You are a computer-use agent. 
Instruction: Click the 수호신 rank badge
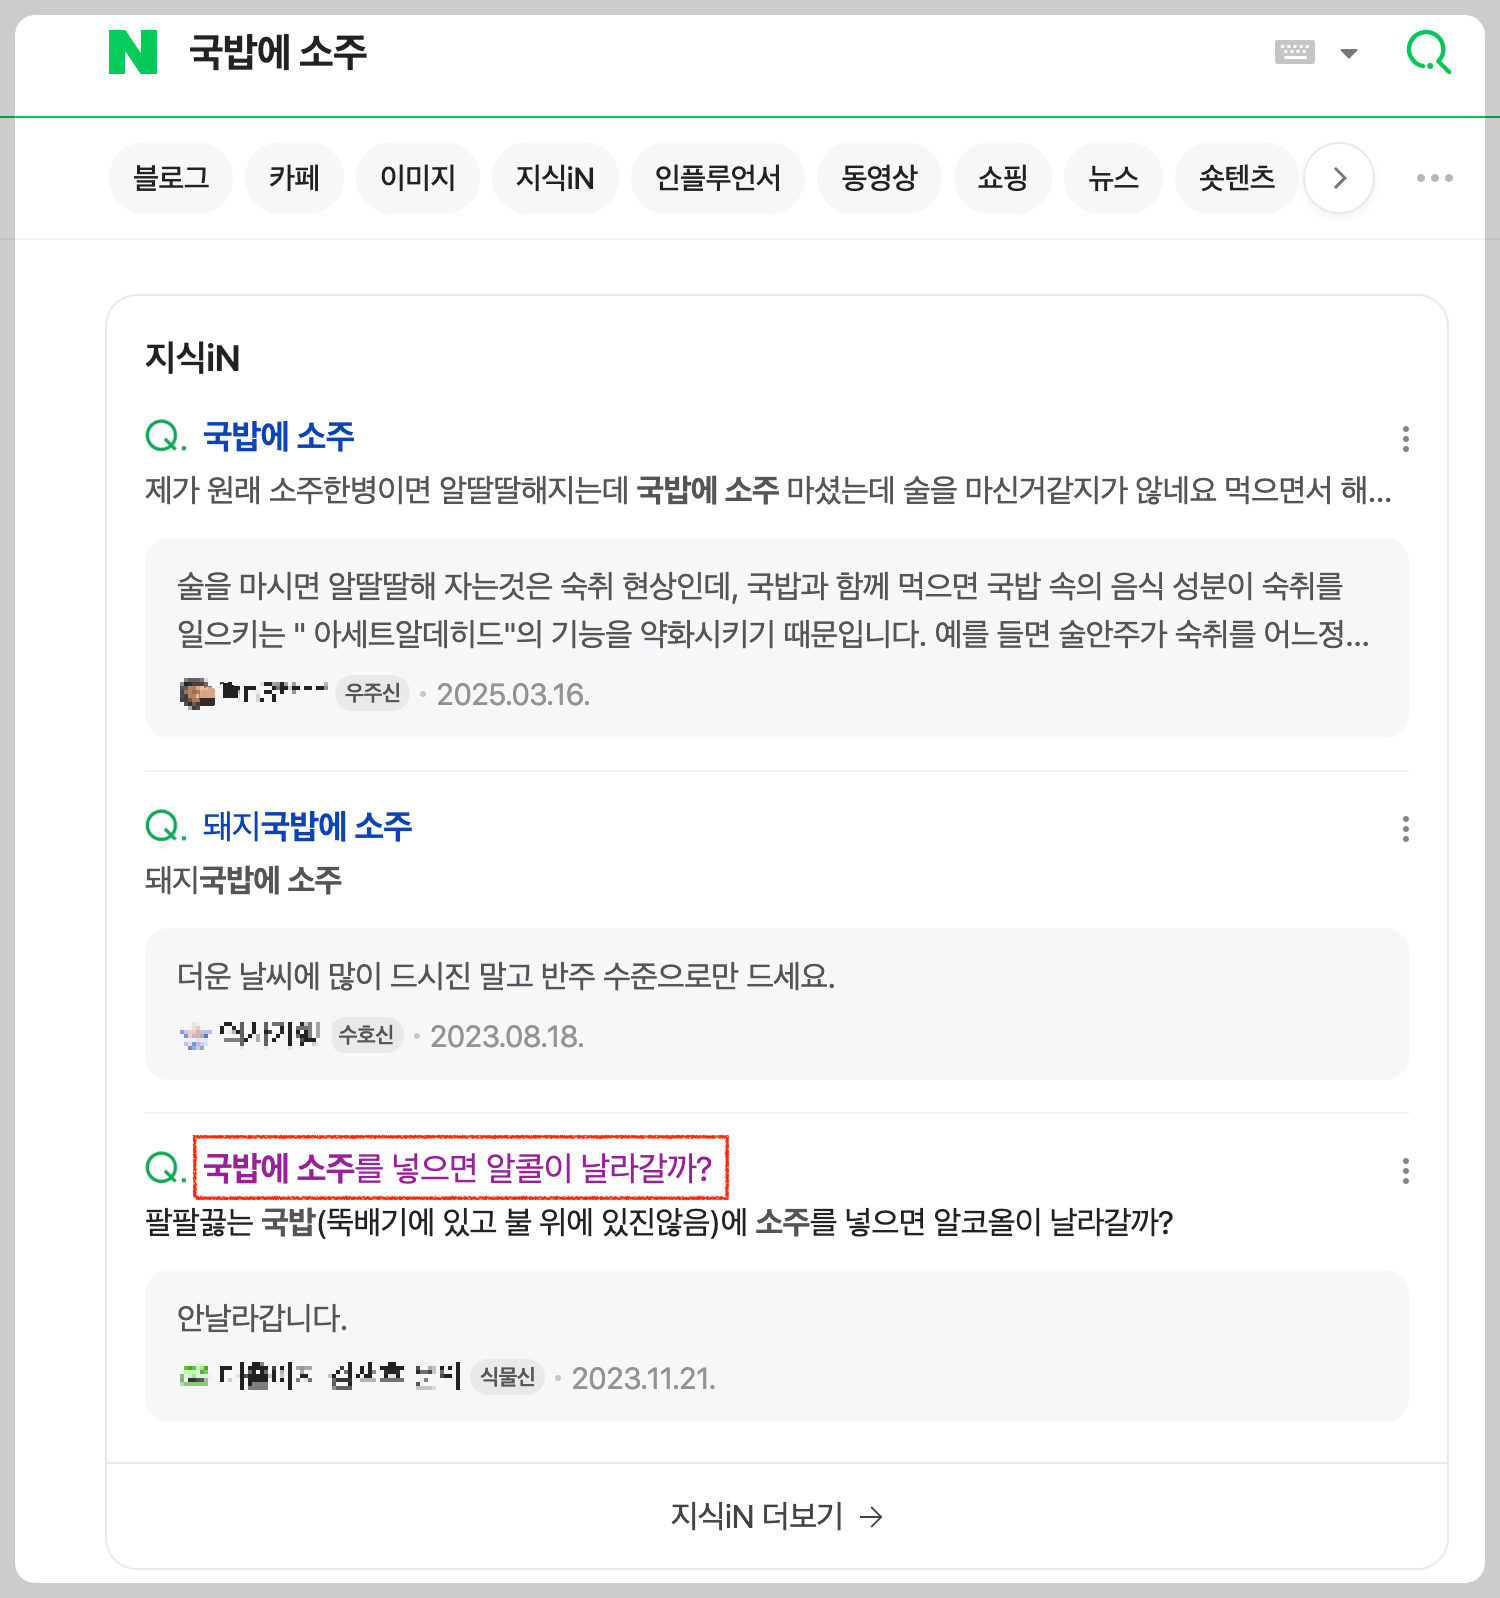366,1036
